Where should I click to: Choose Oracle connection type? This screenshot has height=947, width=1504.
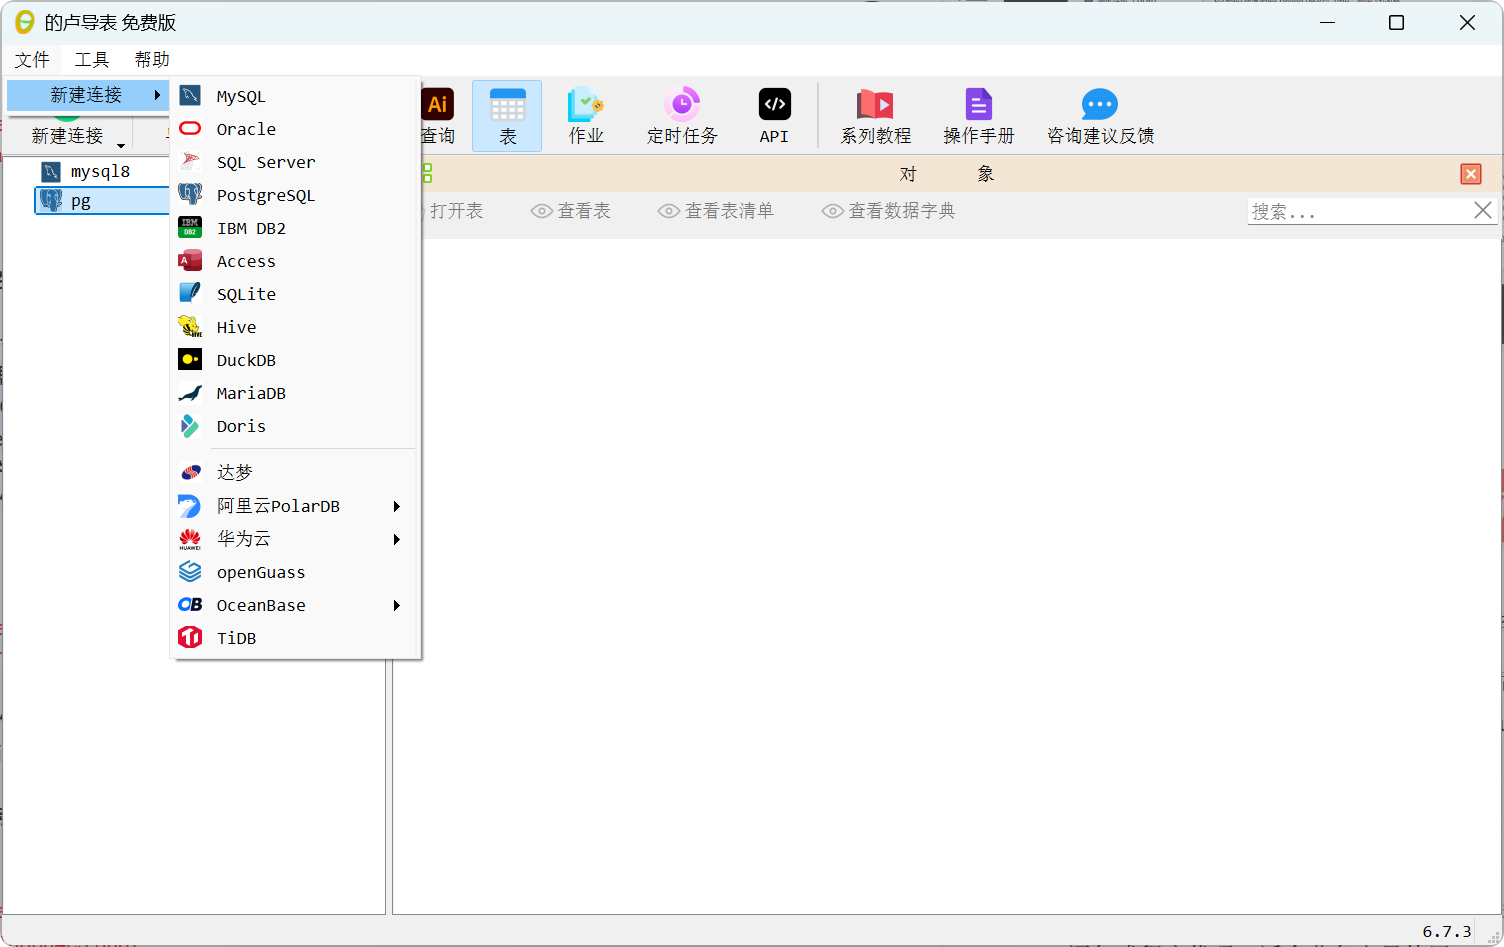point(295,129)
